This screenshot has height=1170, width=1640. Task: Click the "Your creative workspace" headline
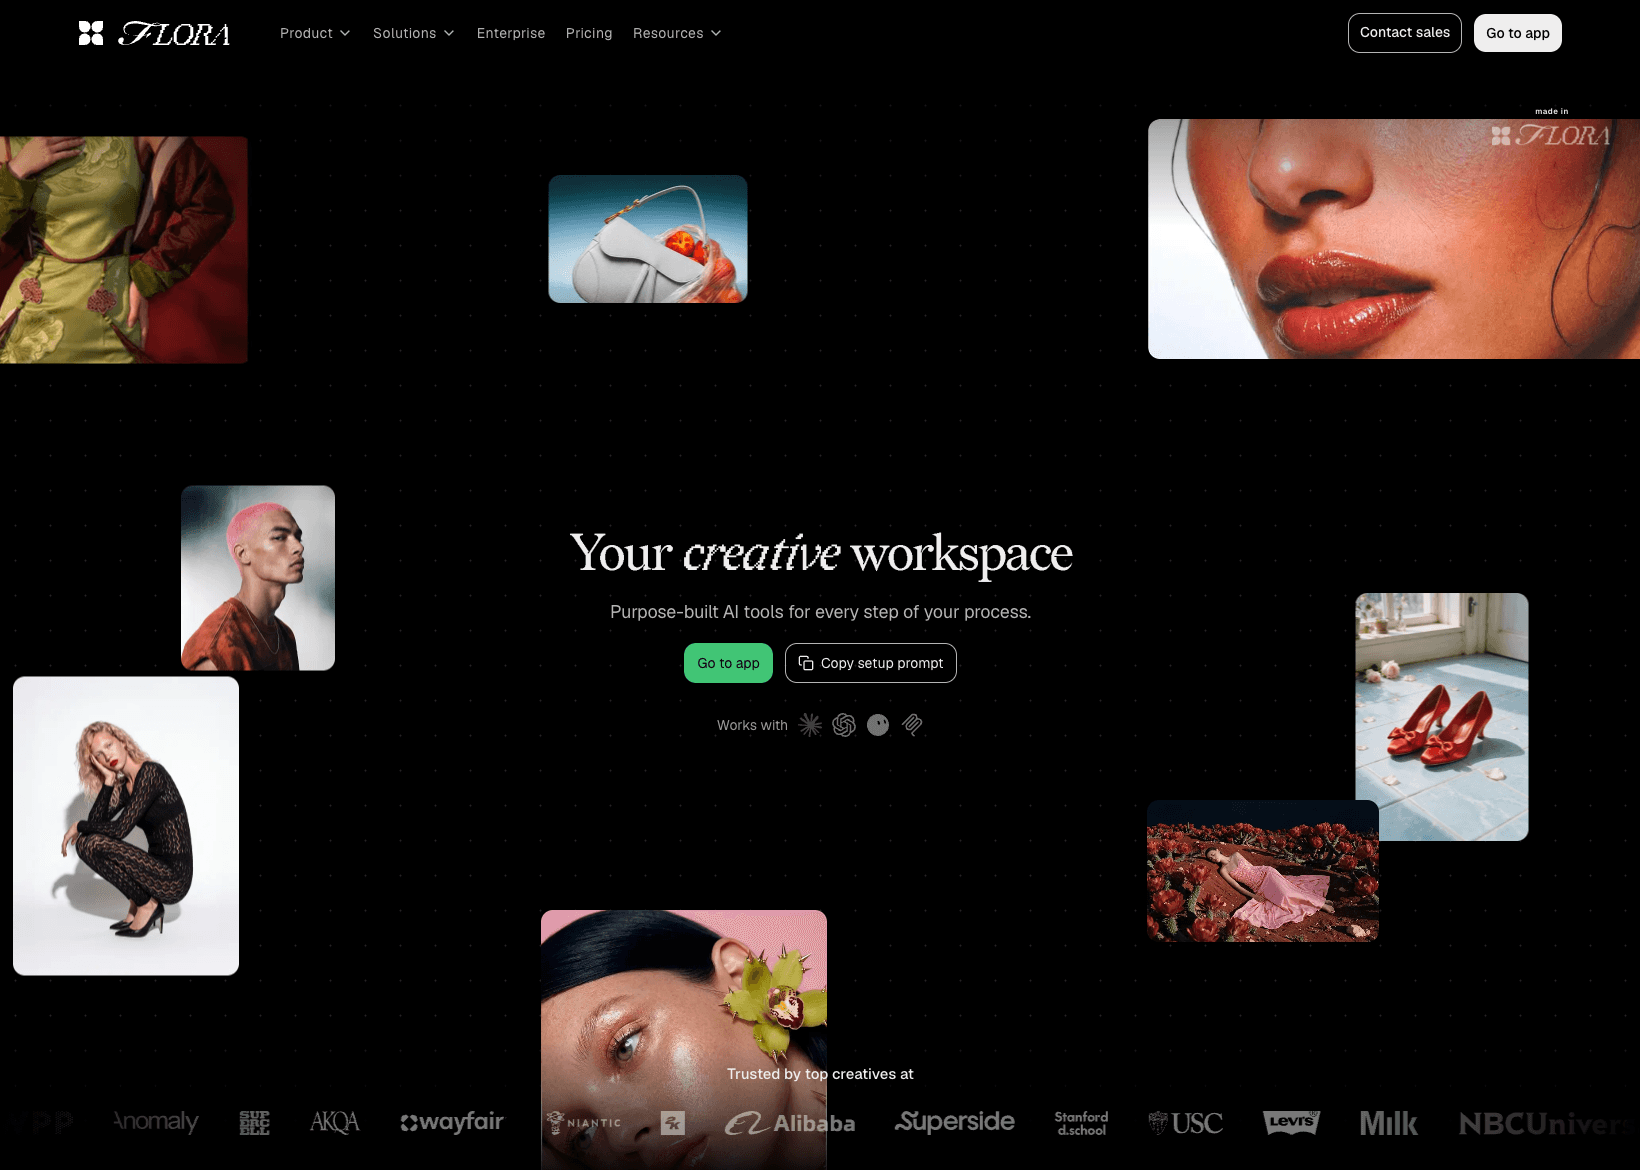coord(821,553)
